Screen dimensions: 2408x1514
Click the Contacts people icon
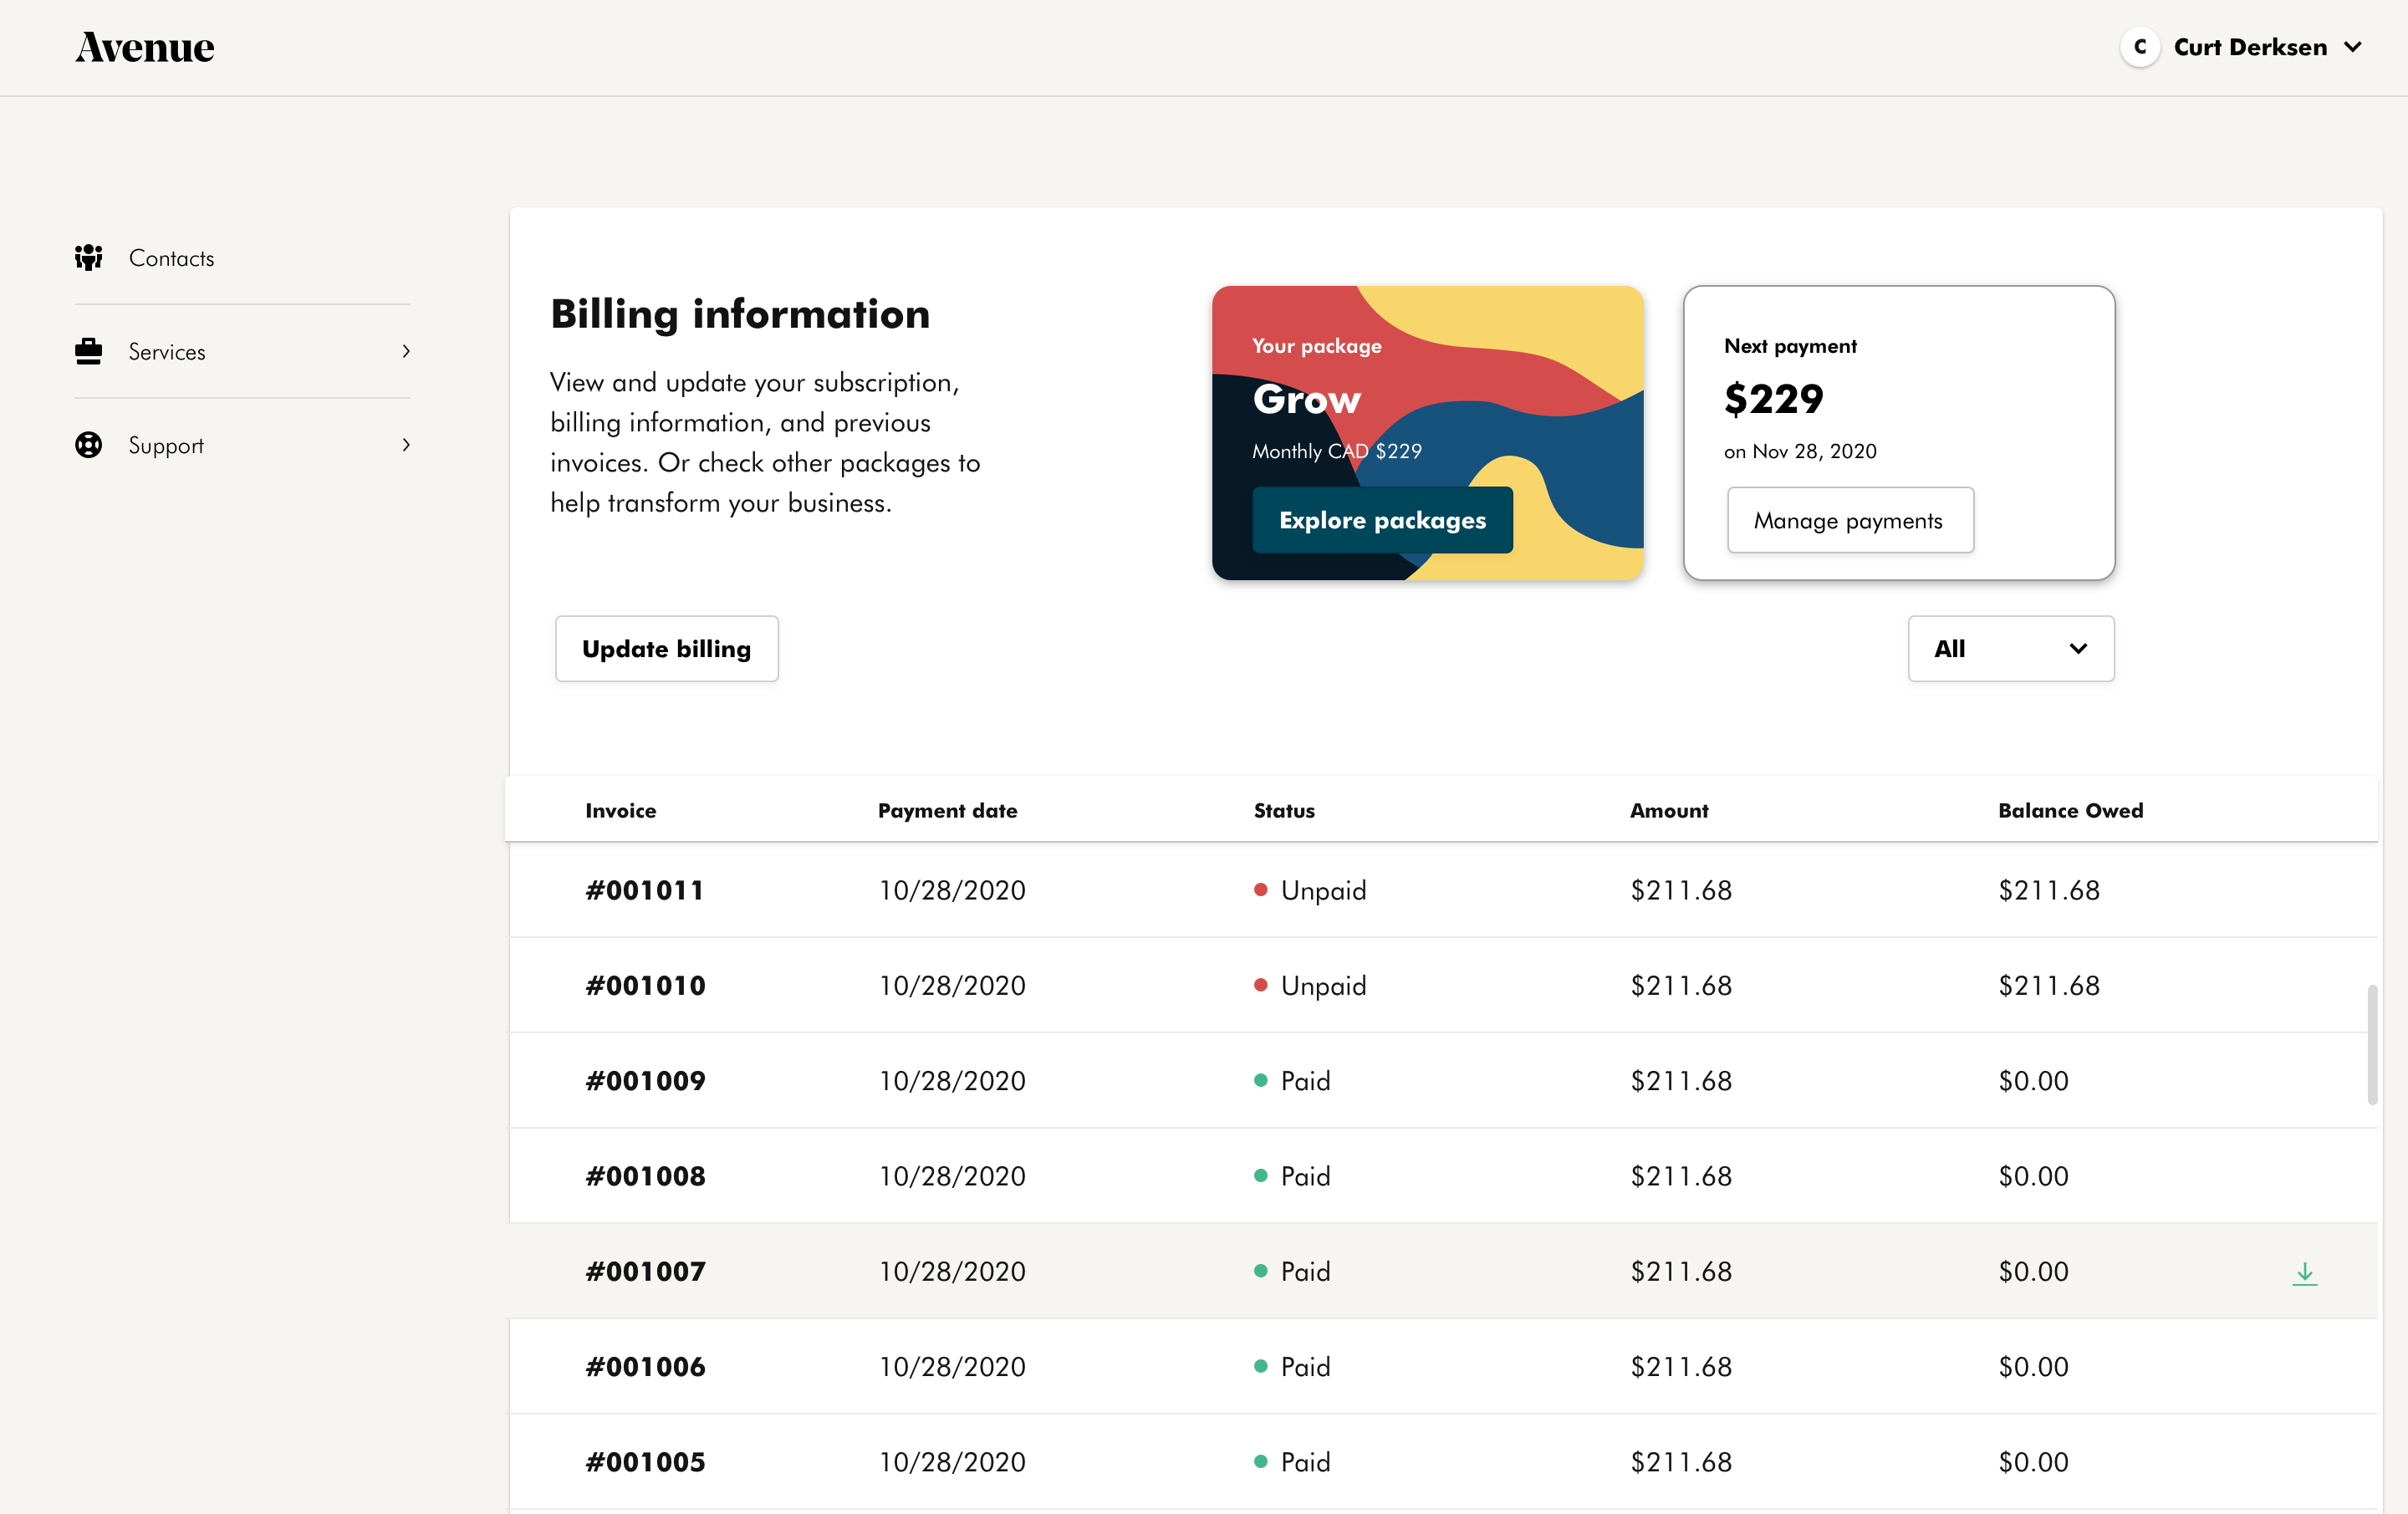(x=88, y=258)
